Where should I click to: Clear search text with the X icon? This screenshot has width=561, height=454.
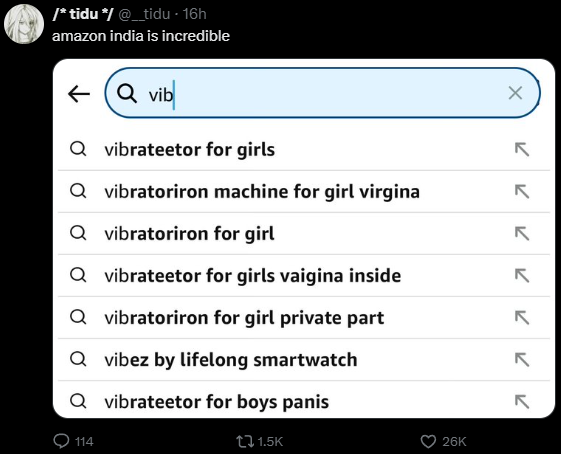coord(515,93)
